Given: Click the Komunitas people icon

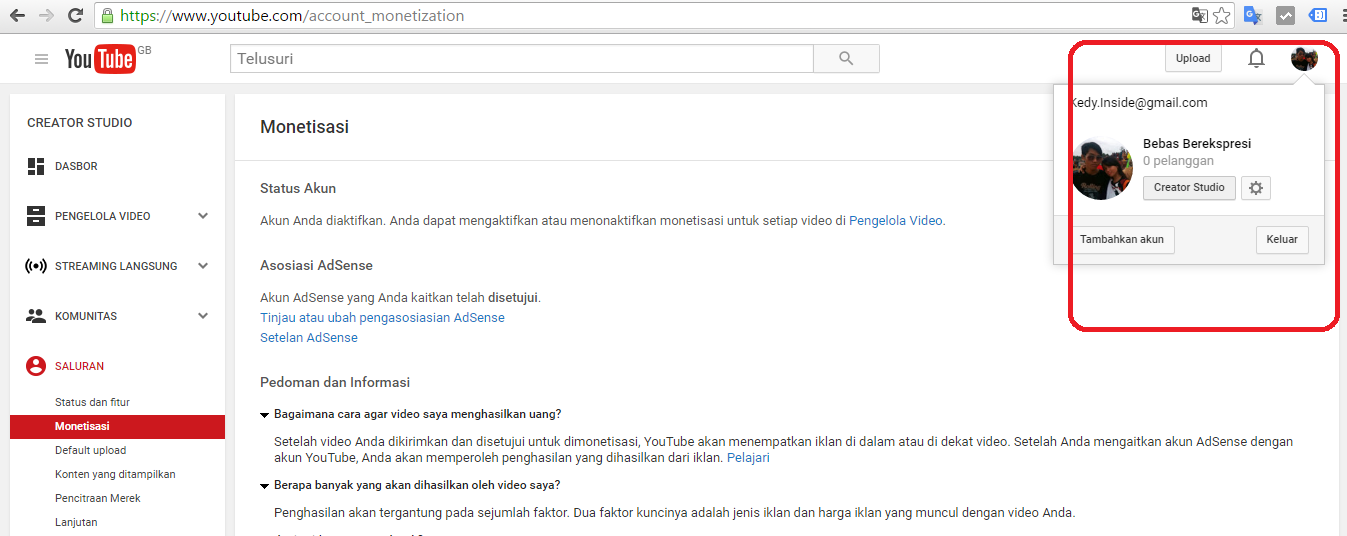Looking at the screenshot, I should point(36,316).
